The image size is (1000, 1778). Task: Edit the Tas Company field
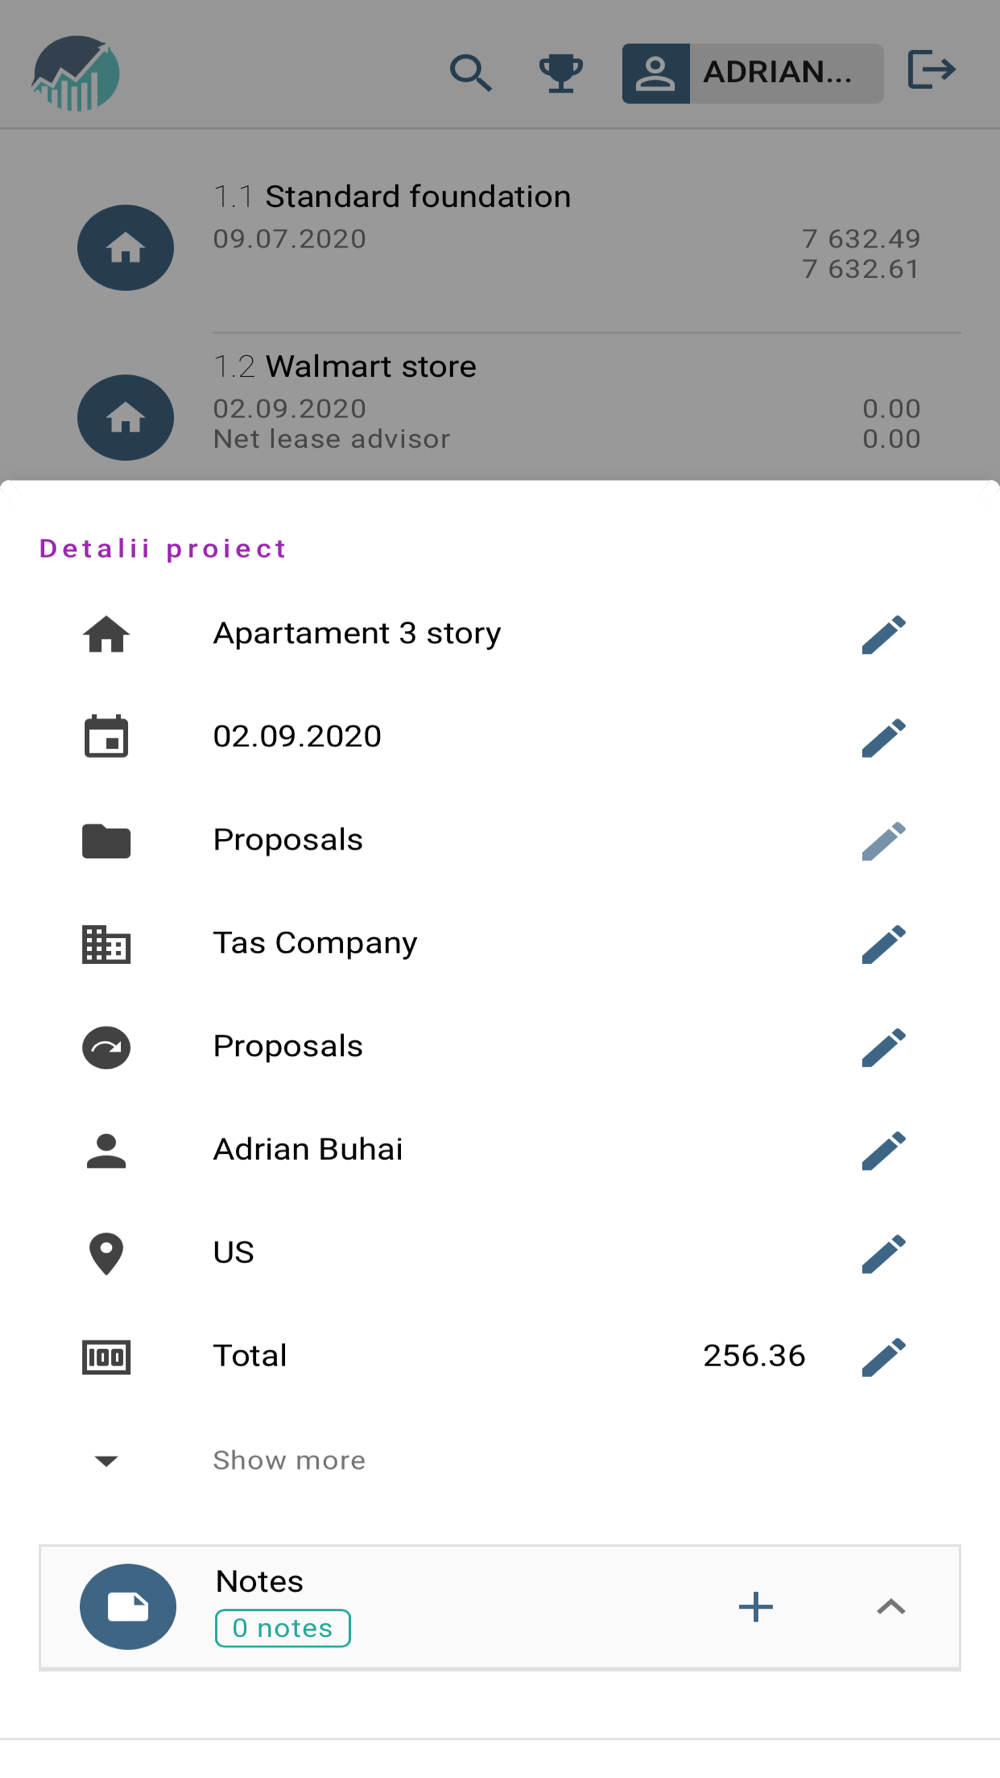coord(884,944)
